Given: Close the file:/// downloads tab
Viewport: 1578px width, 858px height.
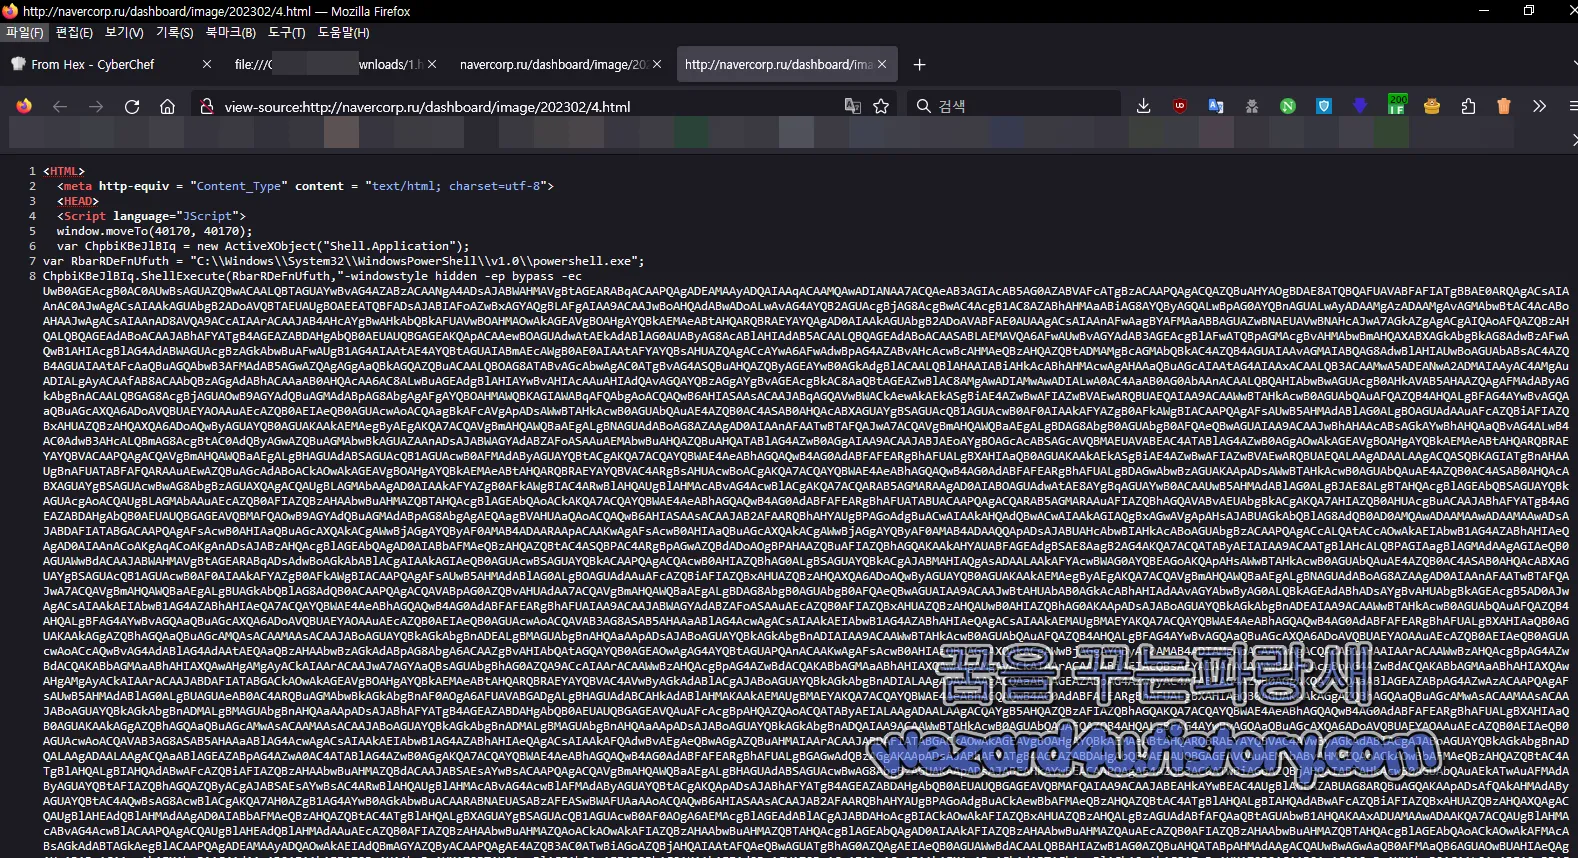Looking at the screenshot, I should (x=432, y=64).
